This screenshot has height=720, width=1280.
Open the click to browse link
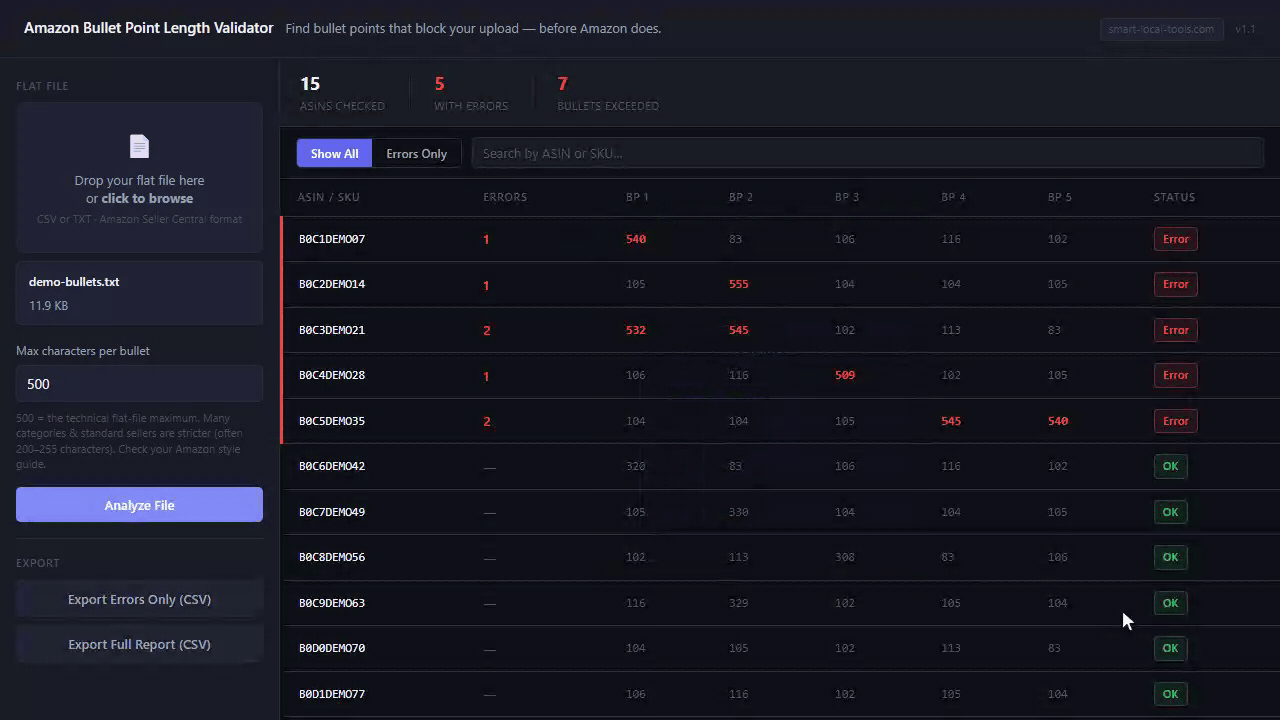click(x=147, y=198)
